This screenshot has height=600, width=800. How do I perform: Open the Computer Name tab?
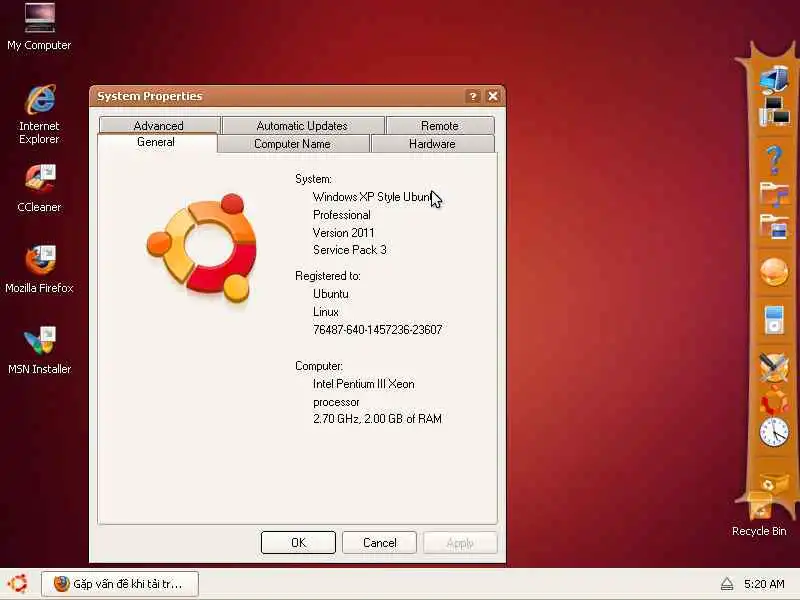[x=292, y=144]
